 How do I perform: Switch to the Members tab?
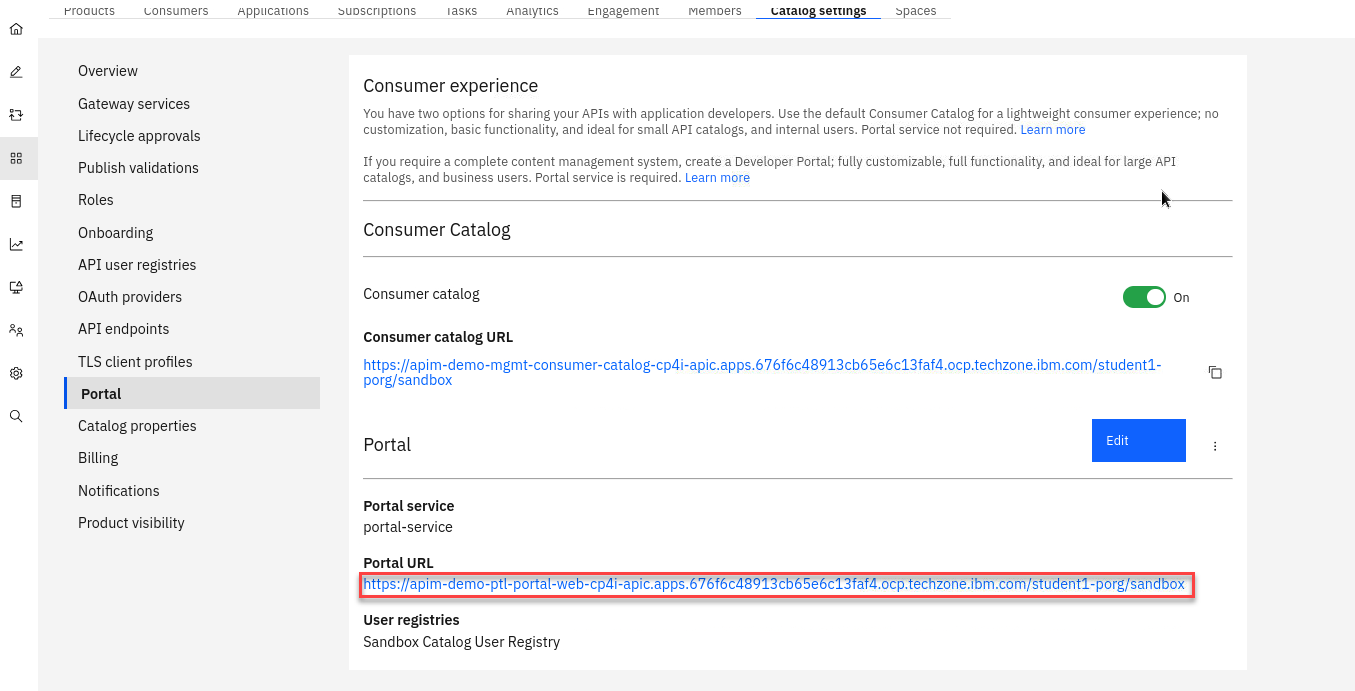(714, 11)
